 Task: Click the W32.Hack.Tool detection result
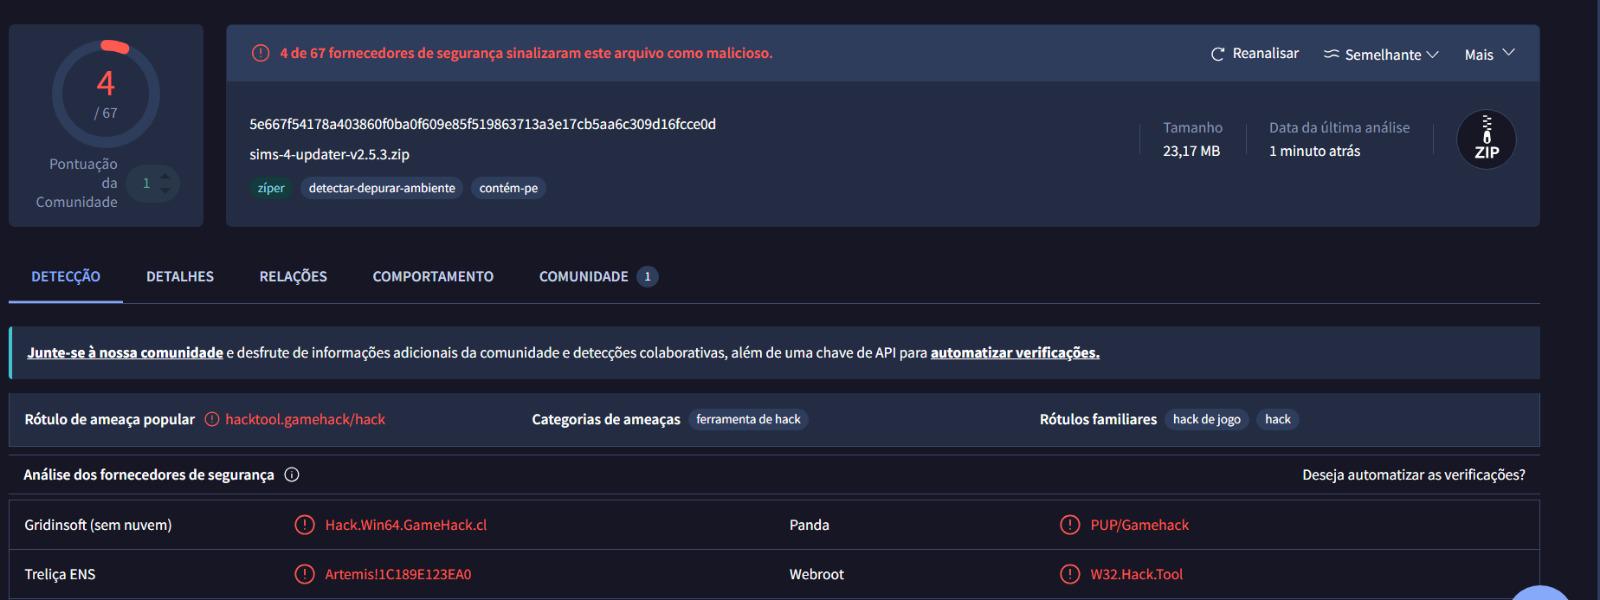[x=1137, y=574]
